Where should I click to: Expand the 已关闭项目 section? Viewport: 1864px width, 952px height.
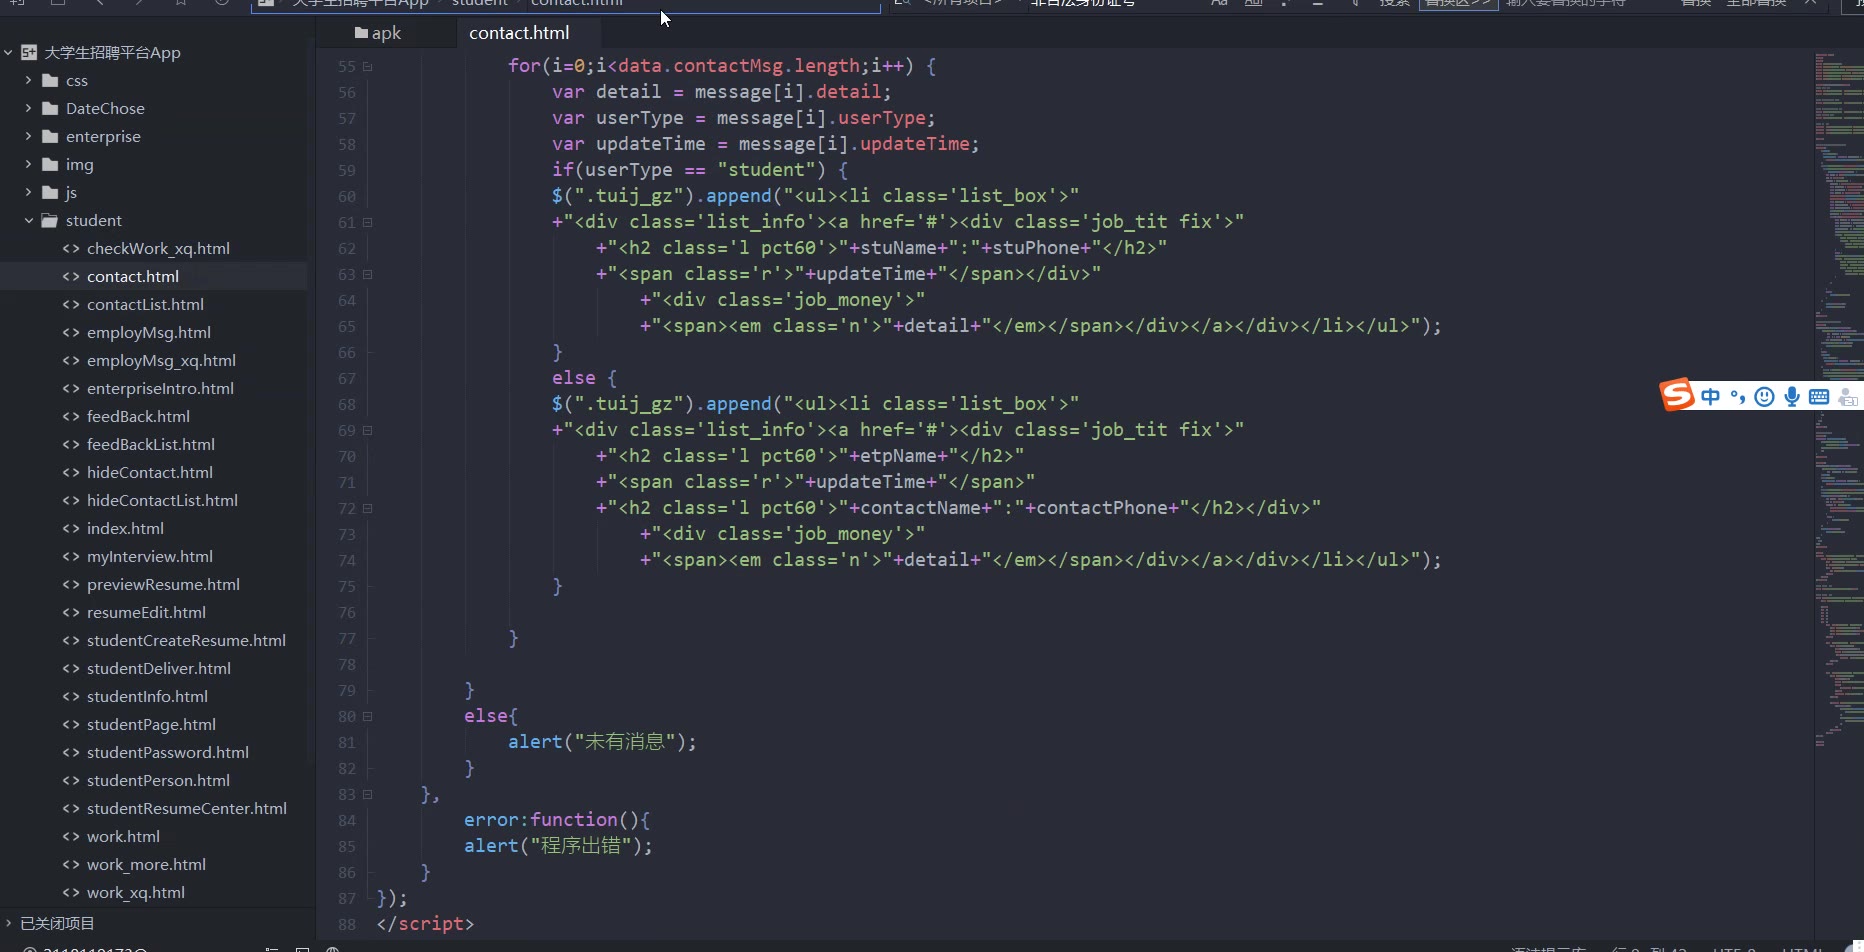(x=8, y=923)
